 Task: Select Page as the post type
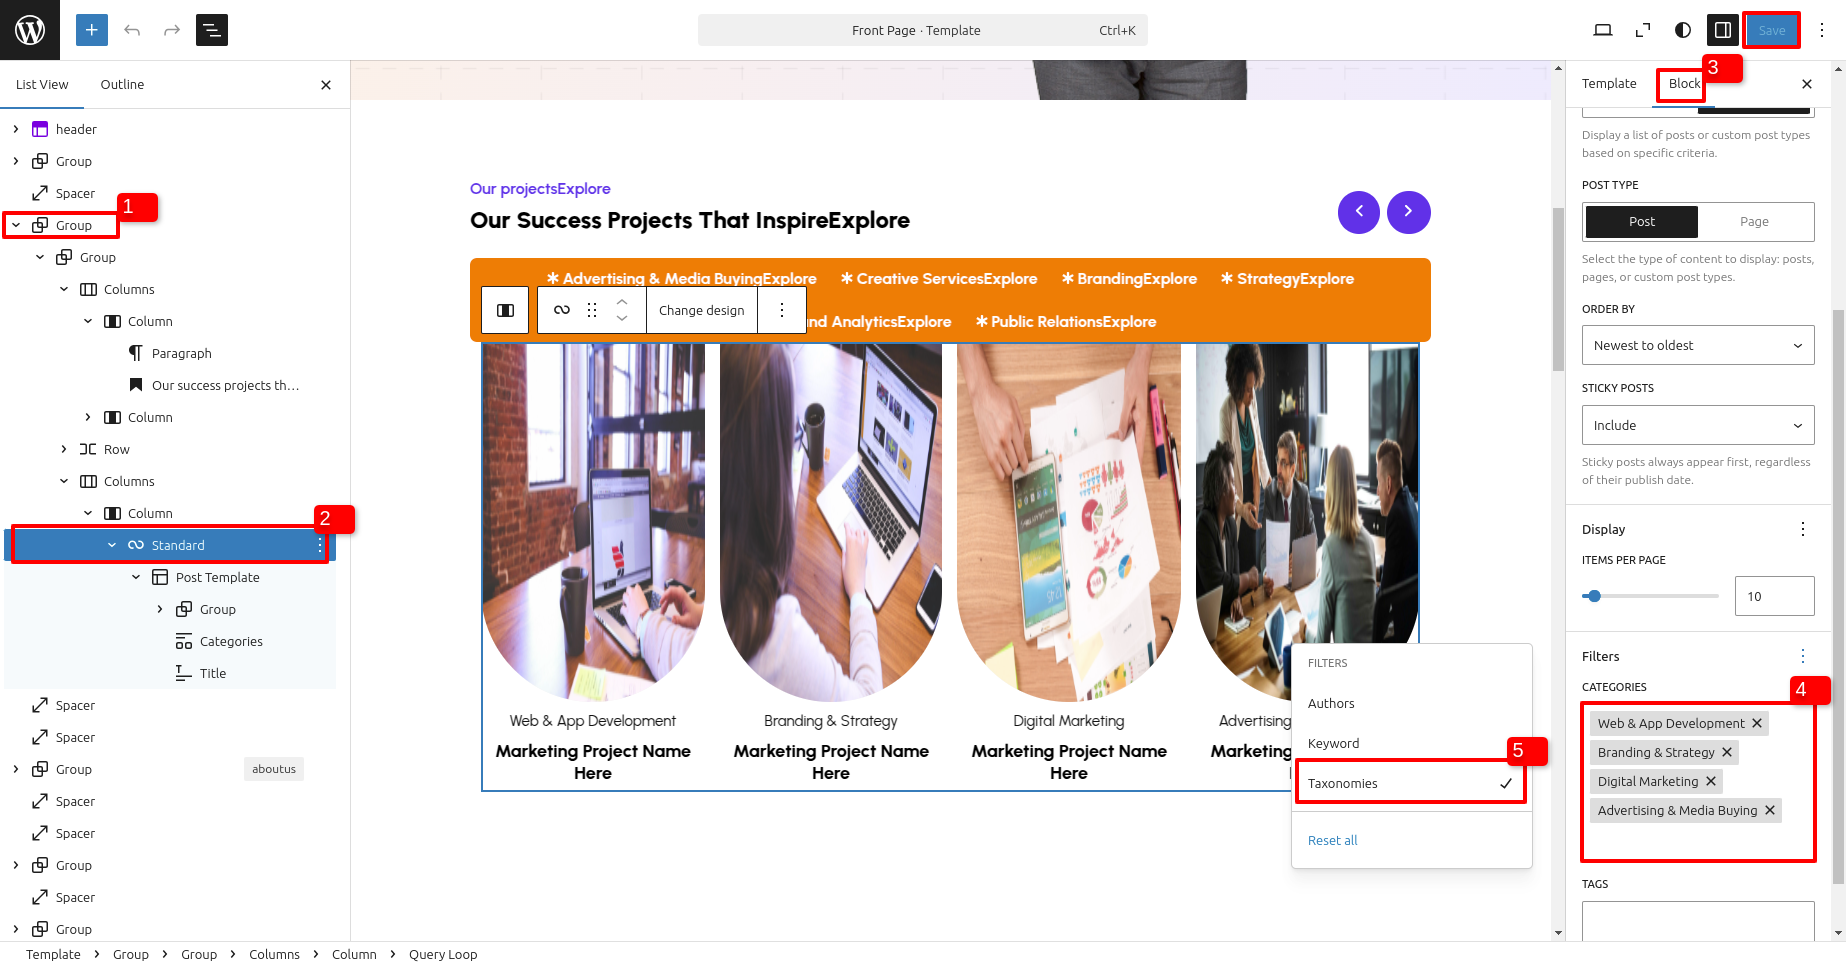(1754, 222)
